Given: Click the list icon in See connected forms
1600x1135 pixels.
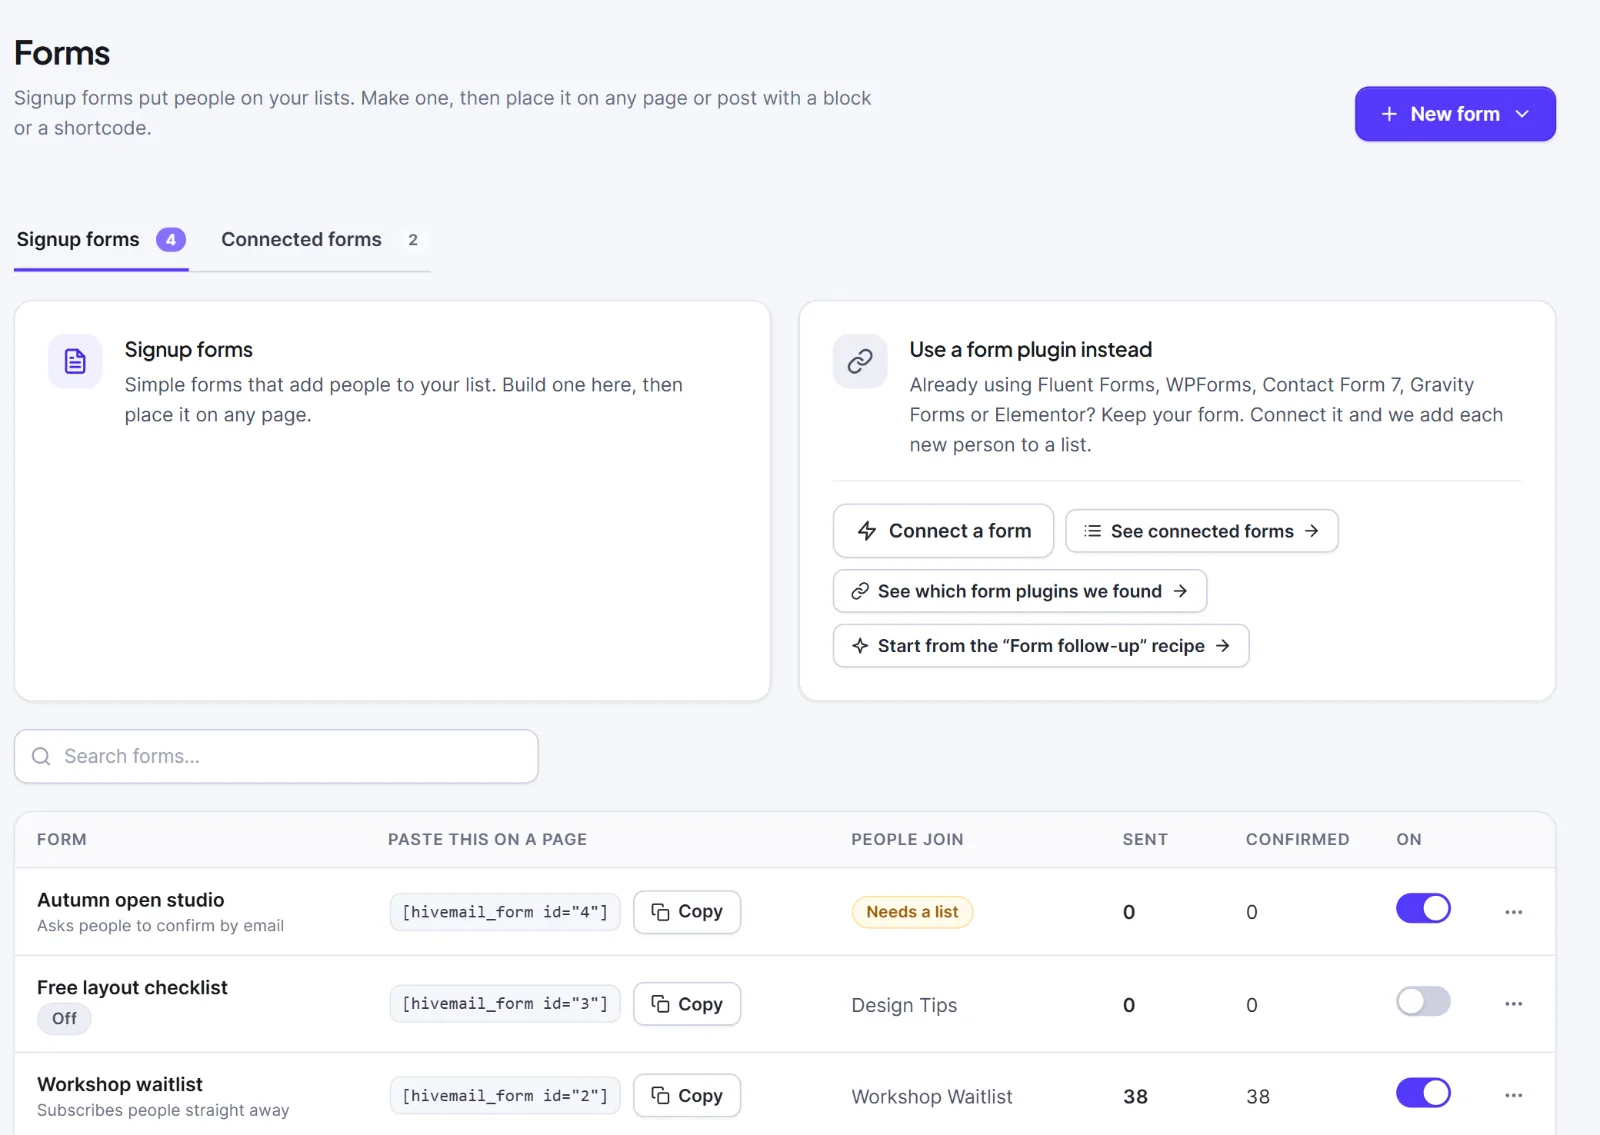Looking at the screenshot, I should (1093, 531).
